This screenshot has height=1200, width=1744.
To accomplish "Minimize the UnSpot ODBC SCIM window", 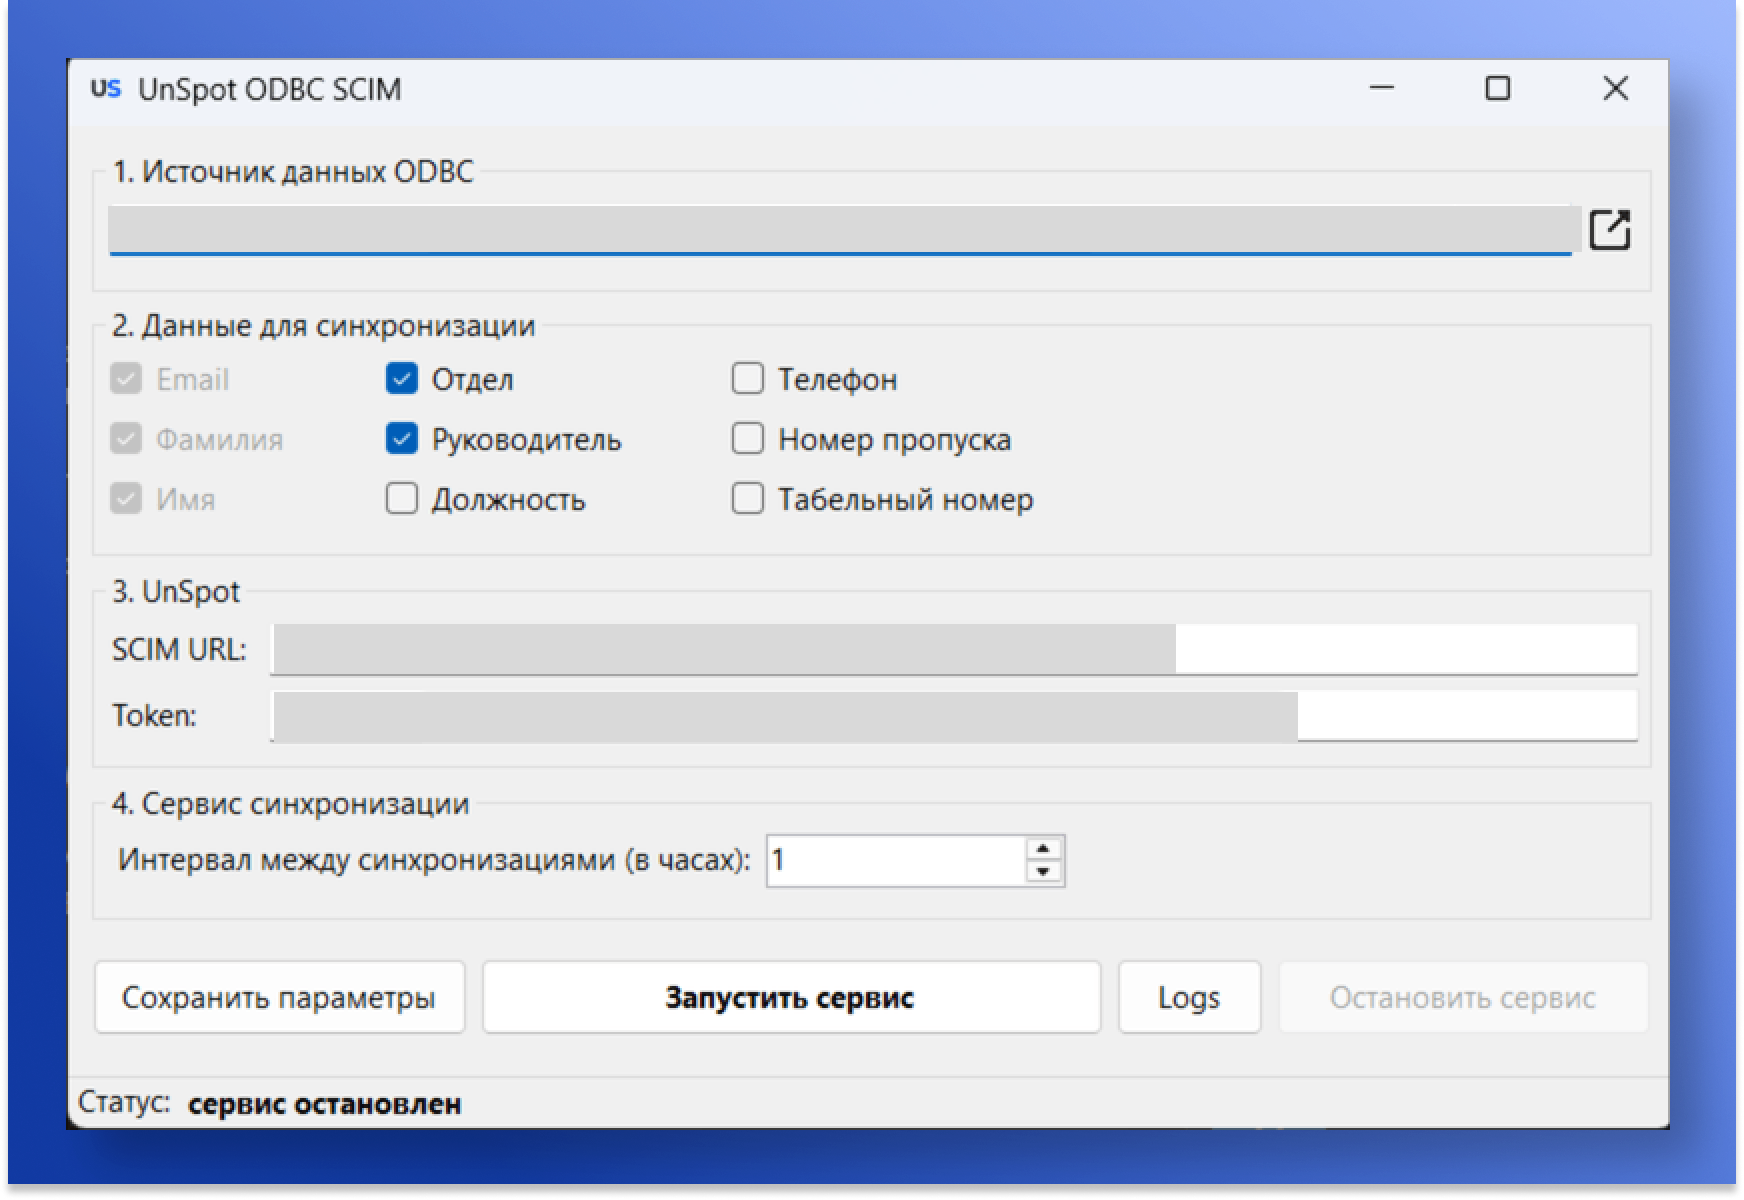I will tap(1382, 89).
